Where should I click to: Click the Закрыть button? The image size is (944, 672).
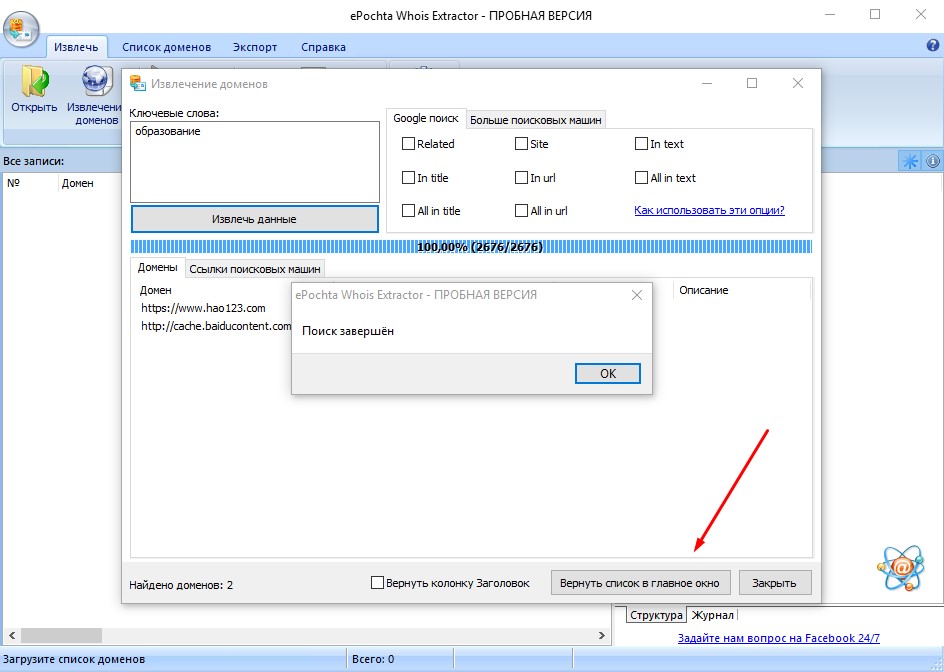(775, 583)
